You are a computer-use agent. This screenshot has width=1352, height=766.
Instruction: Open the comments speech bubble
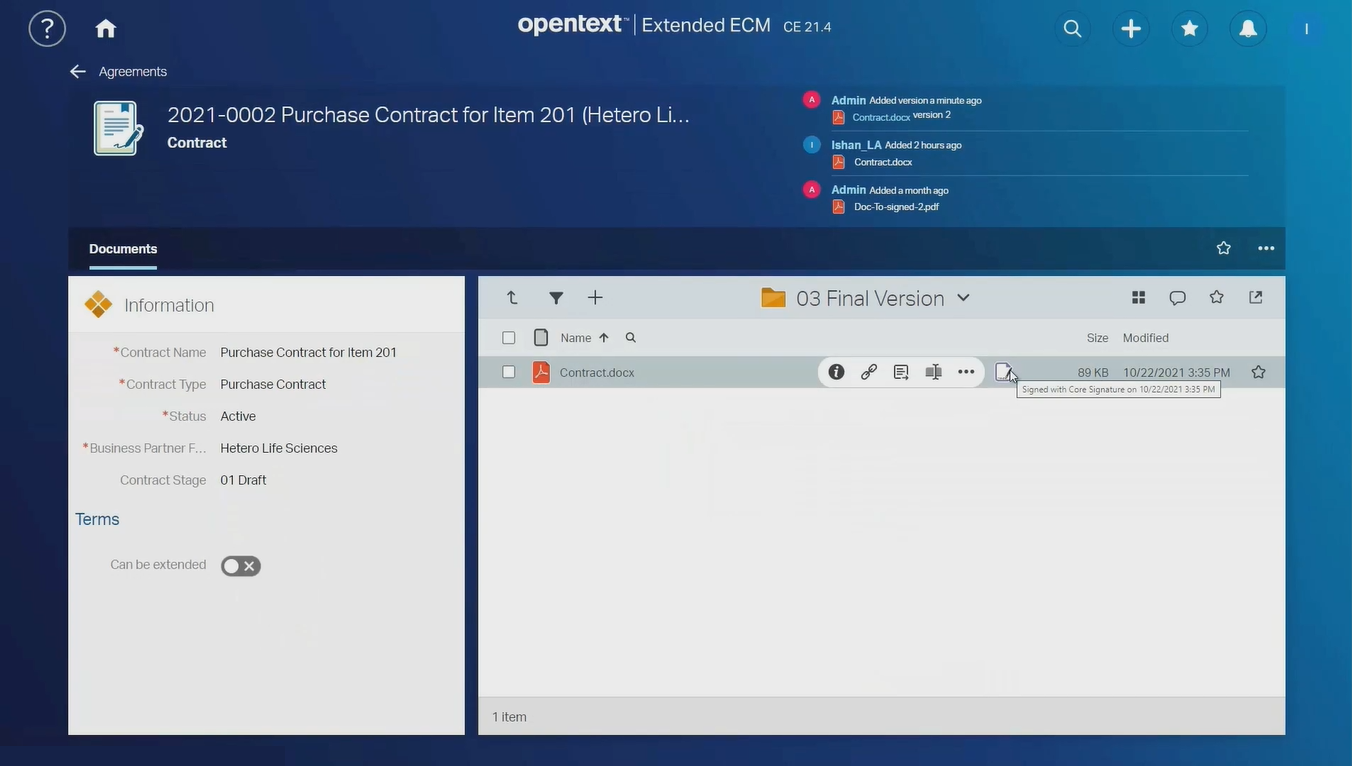click(x=1177, y=297)
